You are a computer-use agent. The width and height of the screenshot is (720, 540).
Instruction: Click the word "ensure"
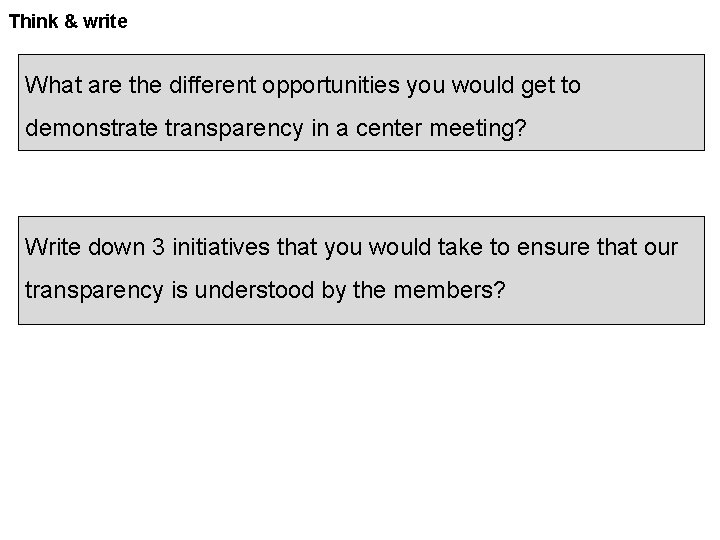[x=553, y=248]
